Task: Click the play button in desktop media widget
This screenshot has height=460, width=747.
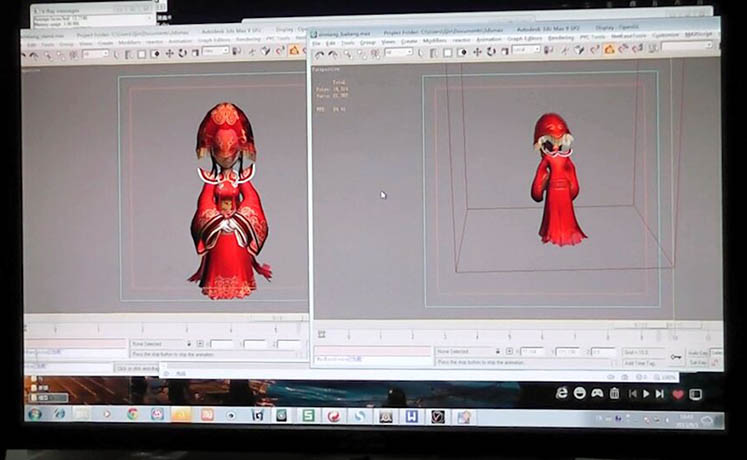Action: click(x=645, y=394)
